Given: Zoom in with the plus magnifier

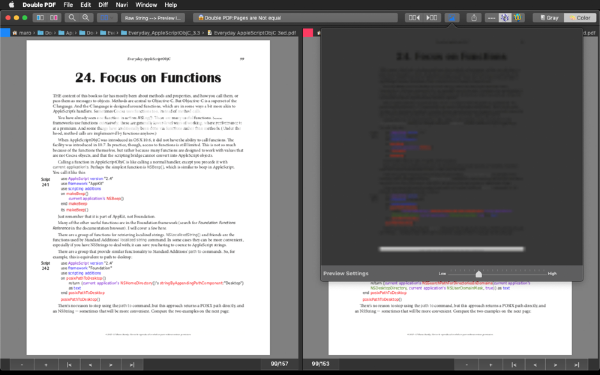Looking at the screenshot, I should point(86,18).
